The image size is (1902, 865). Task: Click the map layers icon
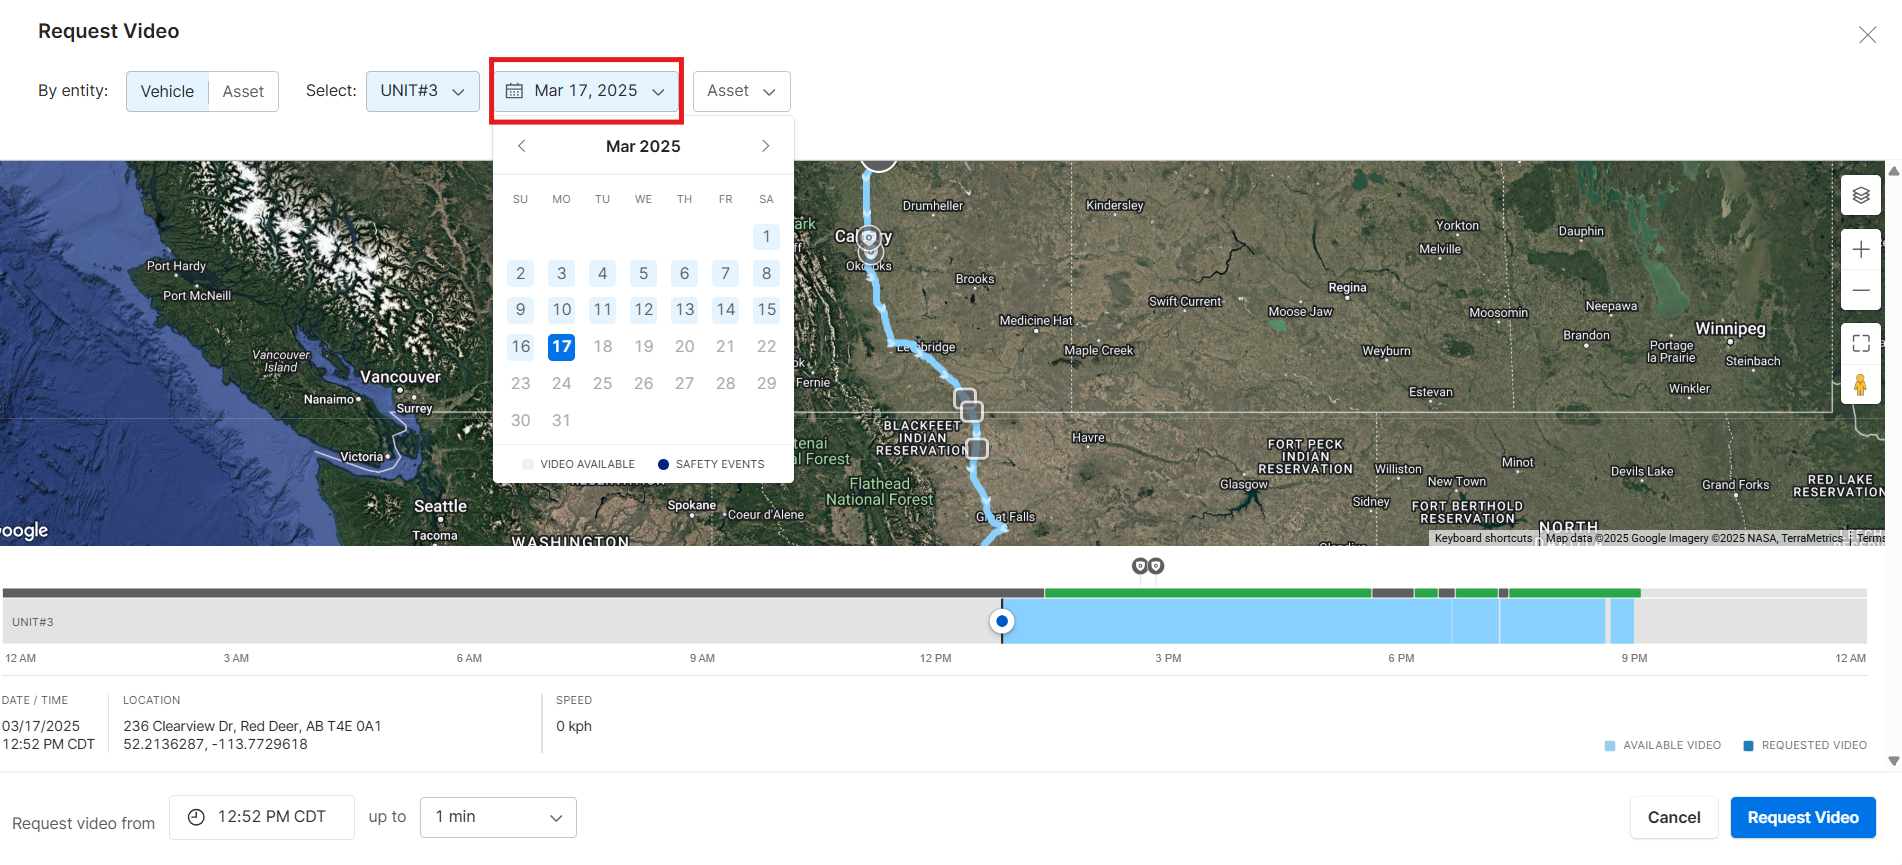(x=1860, y=195)
